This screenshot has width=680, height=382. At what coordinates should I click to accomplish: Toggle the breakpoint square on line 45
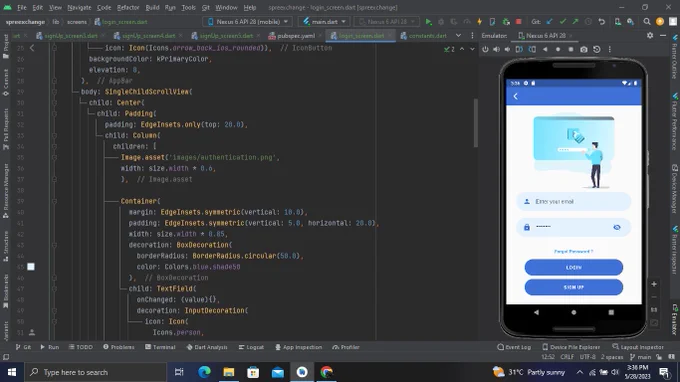[x=31, y=267]
